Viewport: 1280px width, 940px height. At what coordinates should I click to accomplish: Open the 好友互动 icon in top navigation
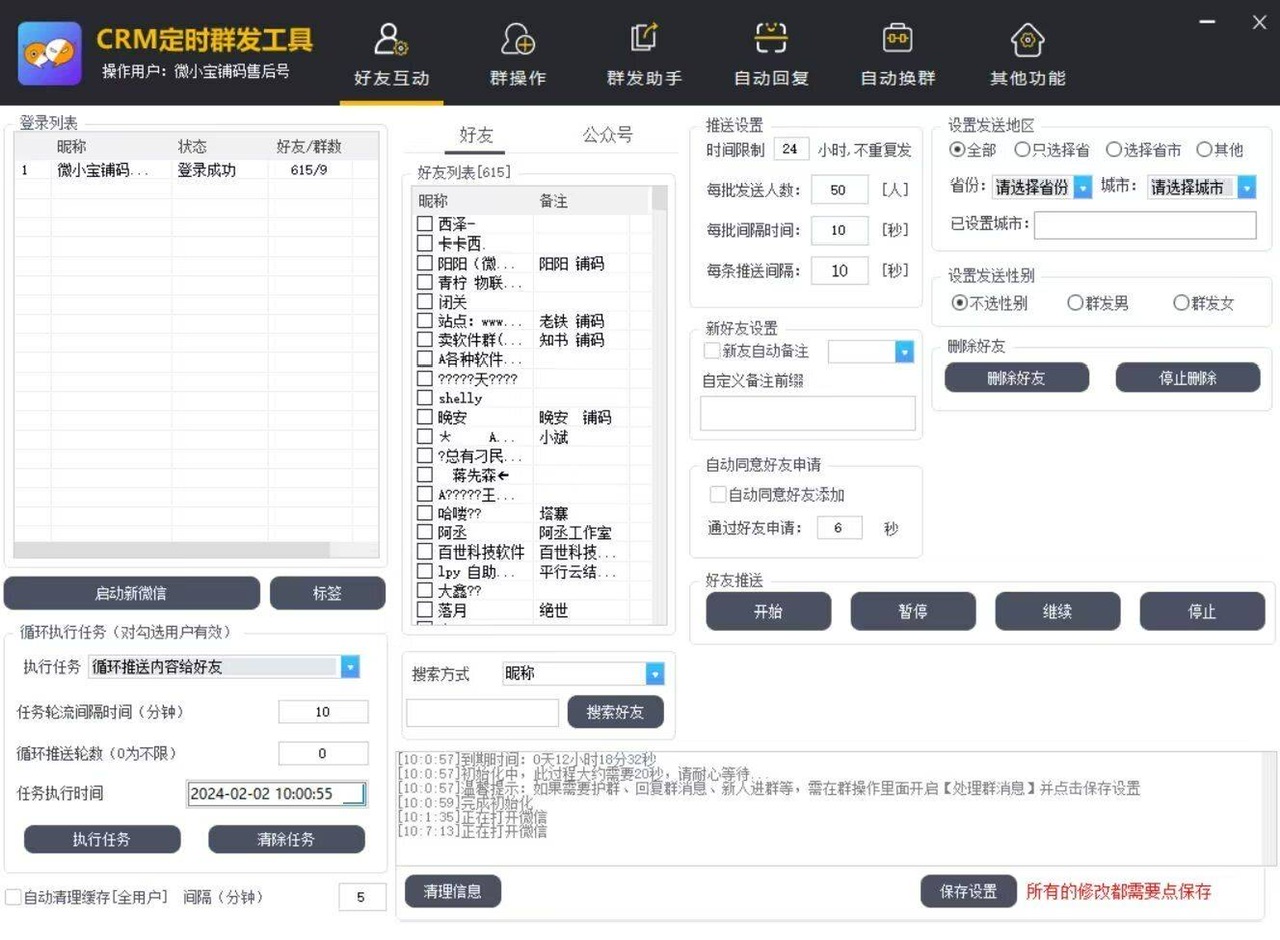click(x=390, y=40)
